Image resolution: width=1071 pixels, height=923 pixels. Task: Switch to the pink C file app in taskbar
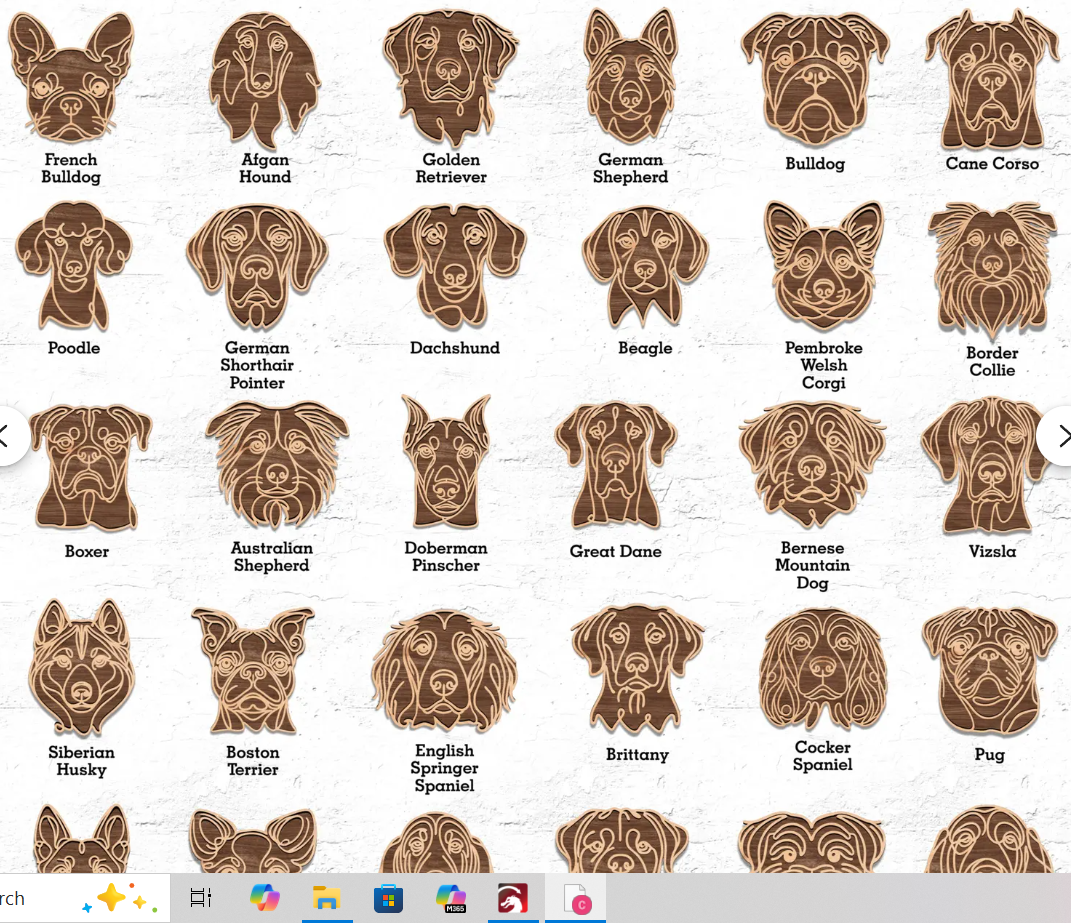[x=576, y=898]
